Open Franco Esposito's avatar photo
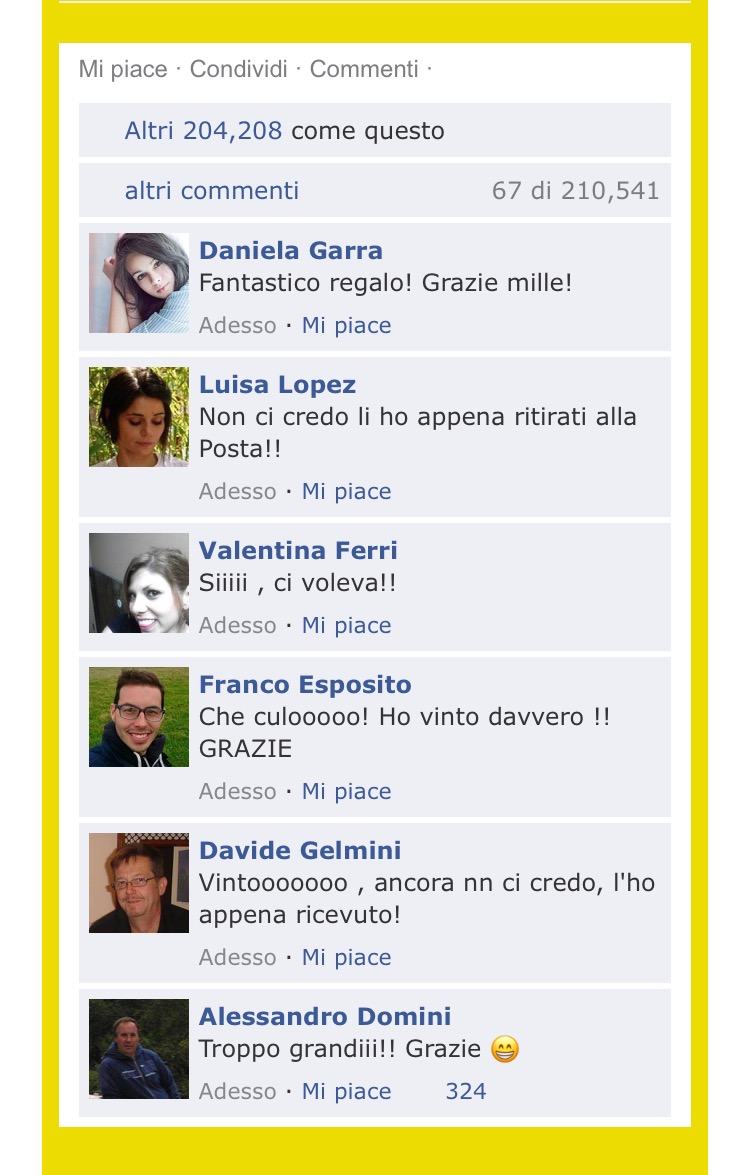Screen dimensions: 750x1175 139,717
